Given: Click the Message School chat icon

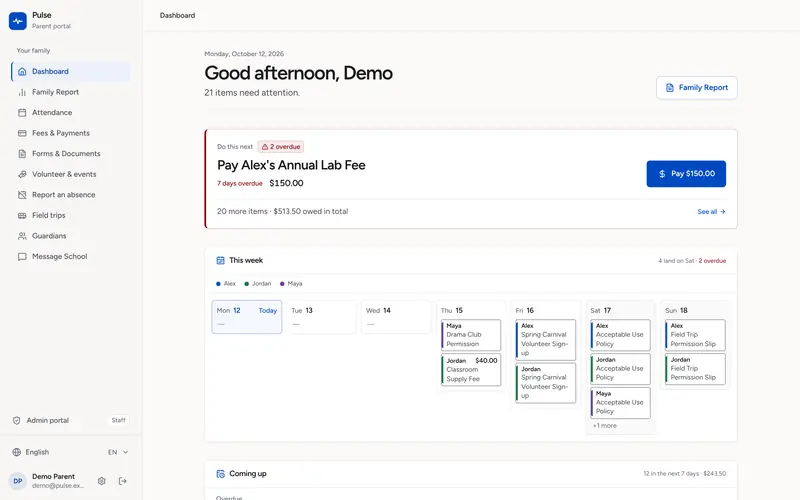Looking at the screenshot, I should click(22, 257).
